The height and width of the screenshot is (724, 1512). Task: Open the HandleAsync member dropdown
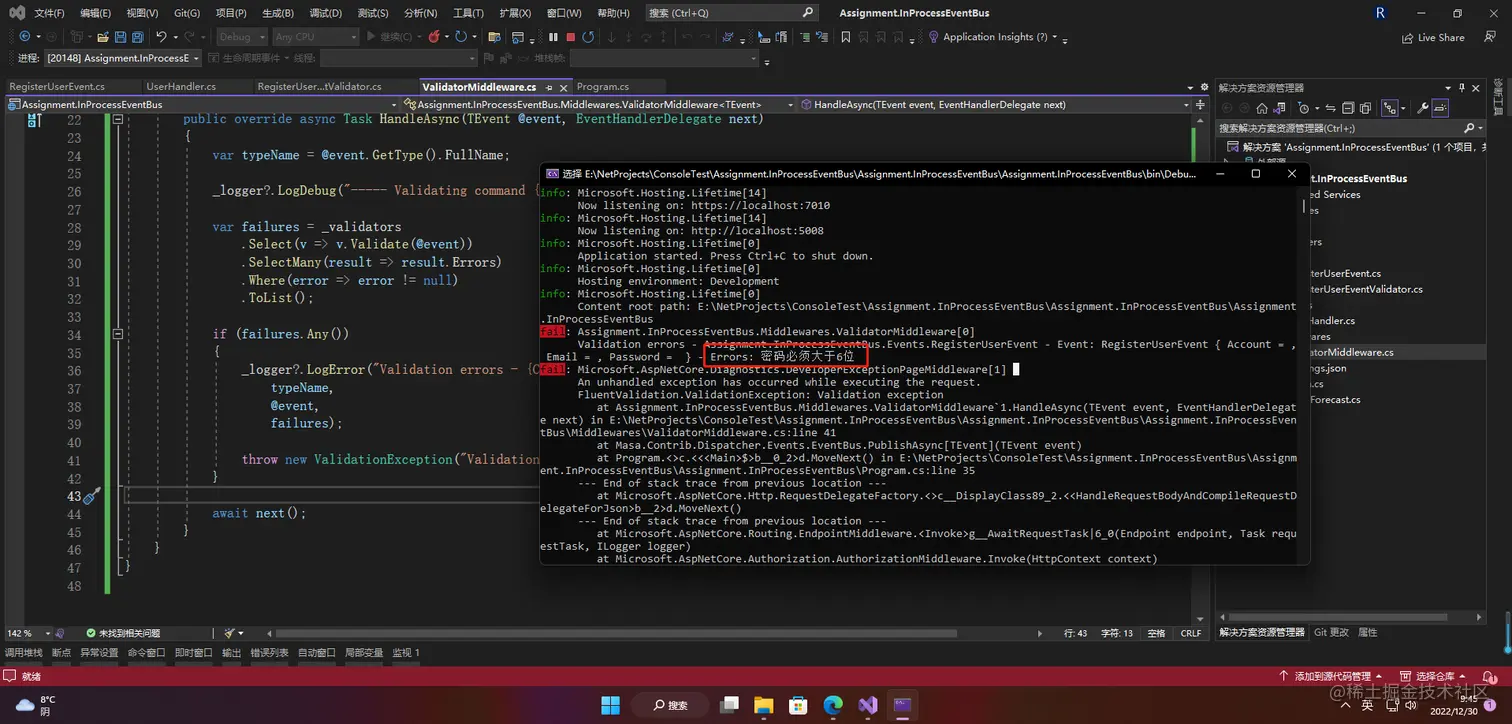[994, 104]
